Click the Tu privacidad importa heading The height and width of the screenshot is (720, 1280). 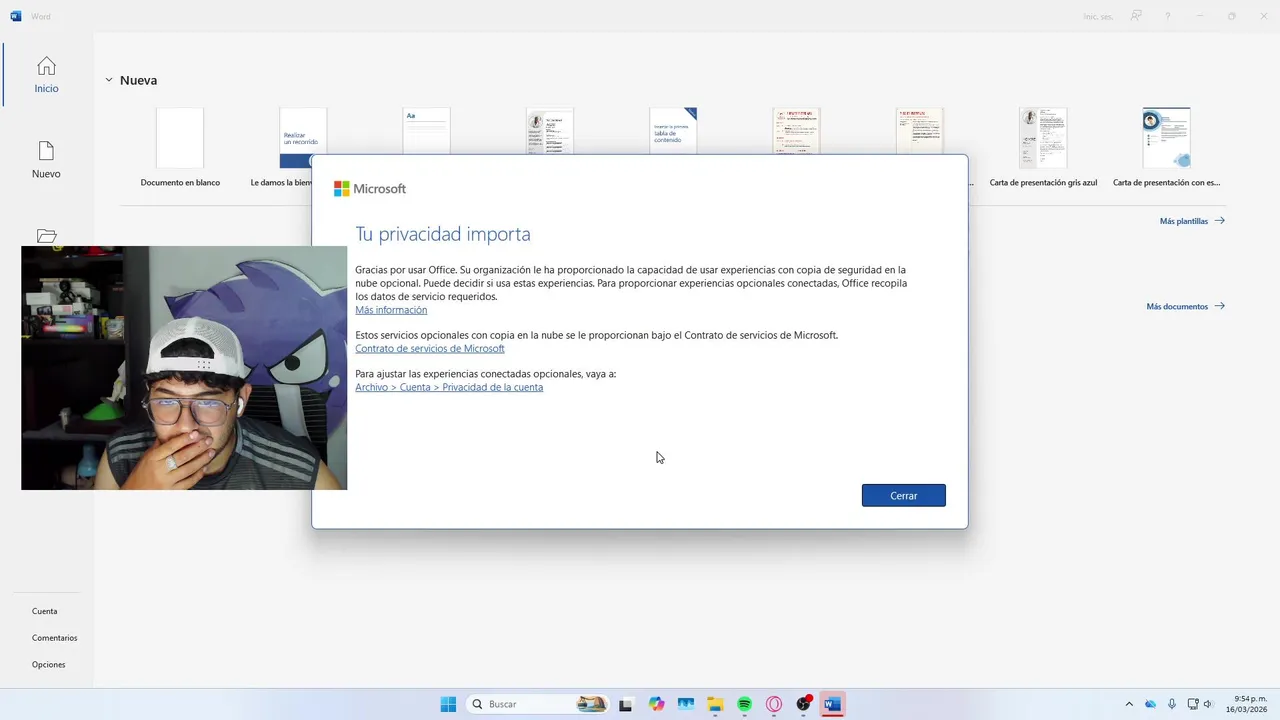point(443,234)
